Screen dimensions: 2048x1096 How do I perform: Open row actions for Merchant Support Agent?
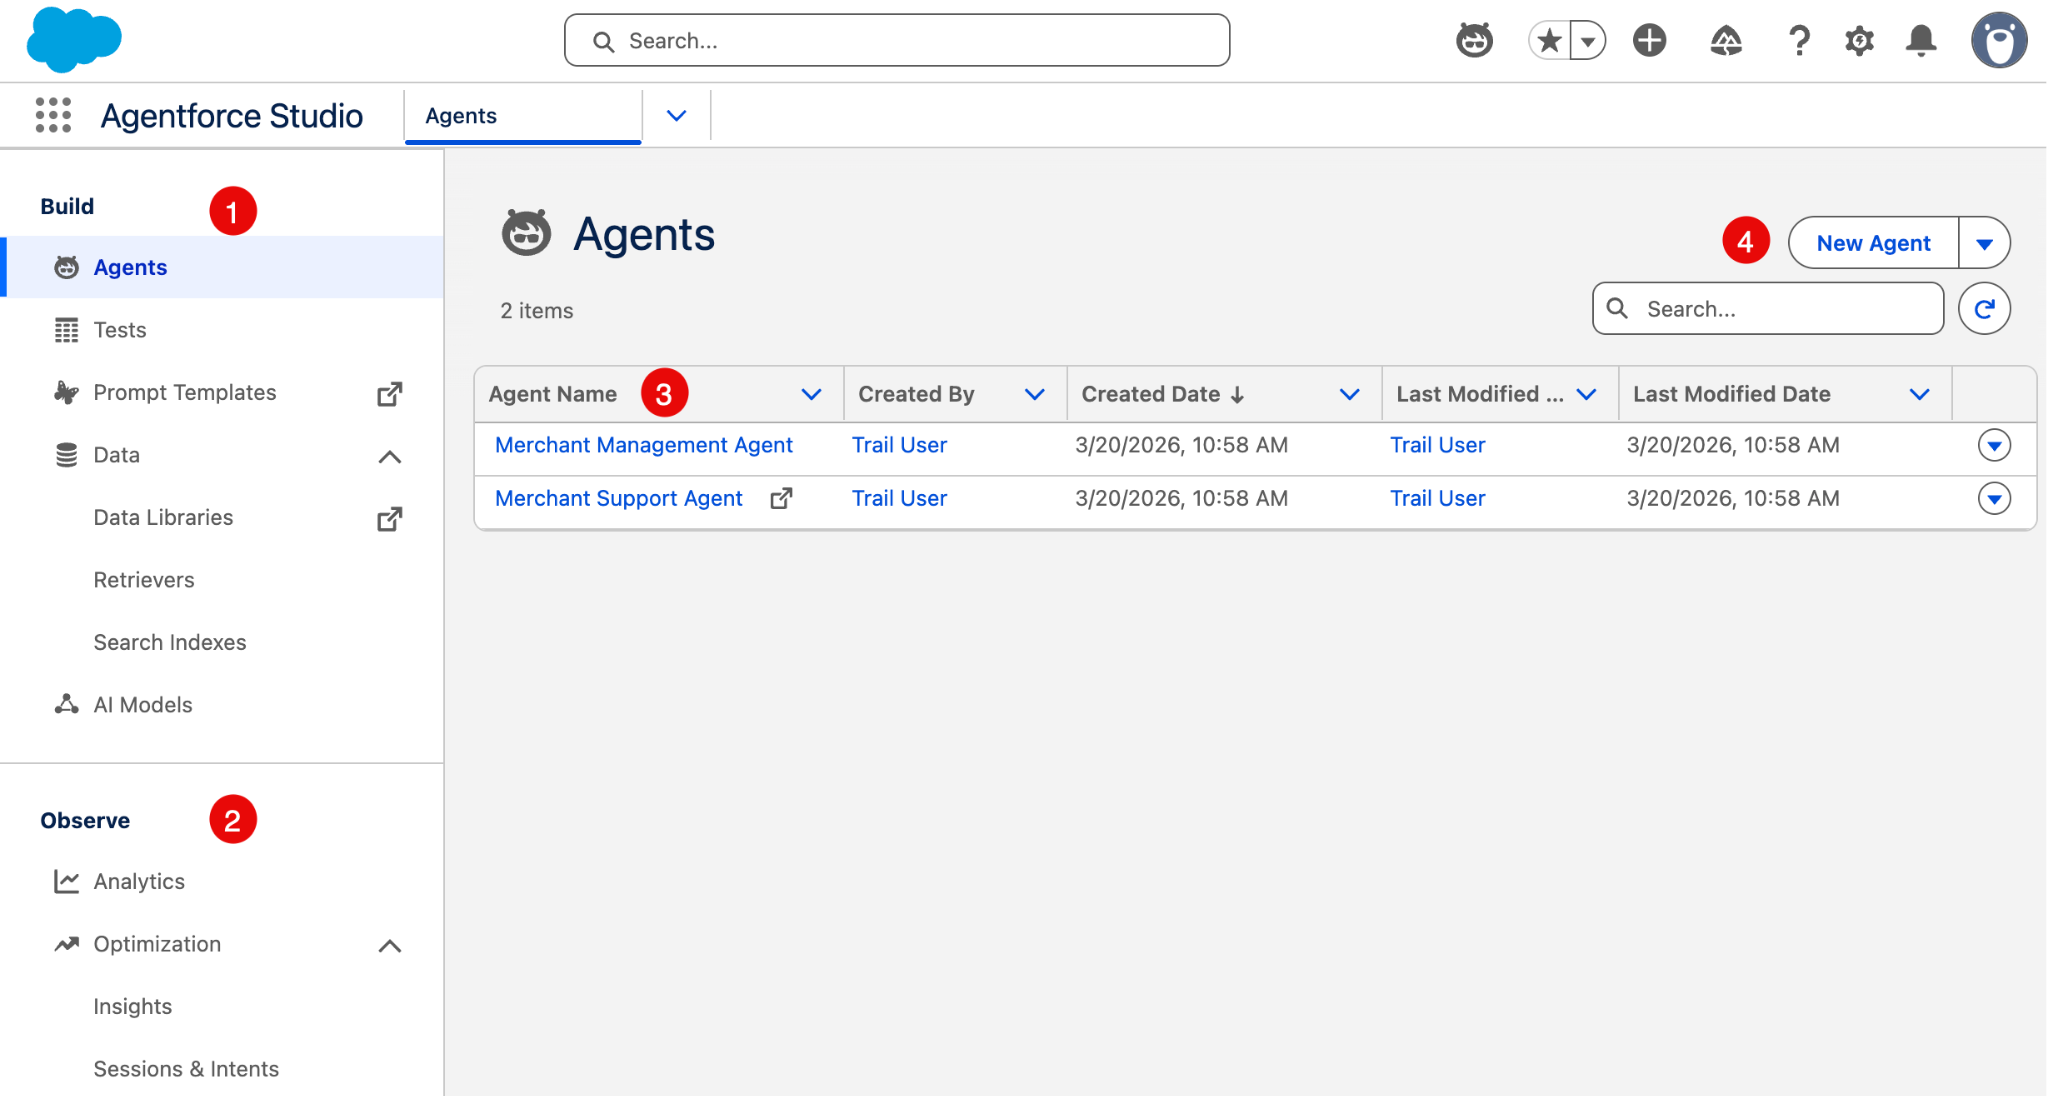tap(1994, 498)
